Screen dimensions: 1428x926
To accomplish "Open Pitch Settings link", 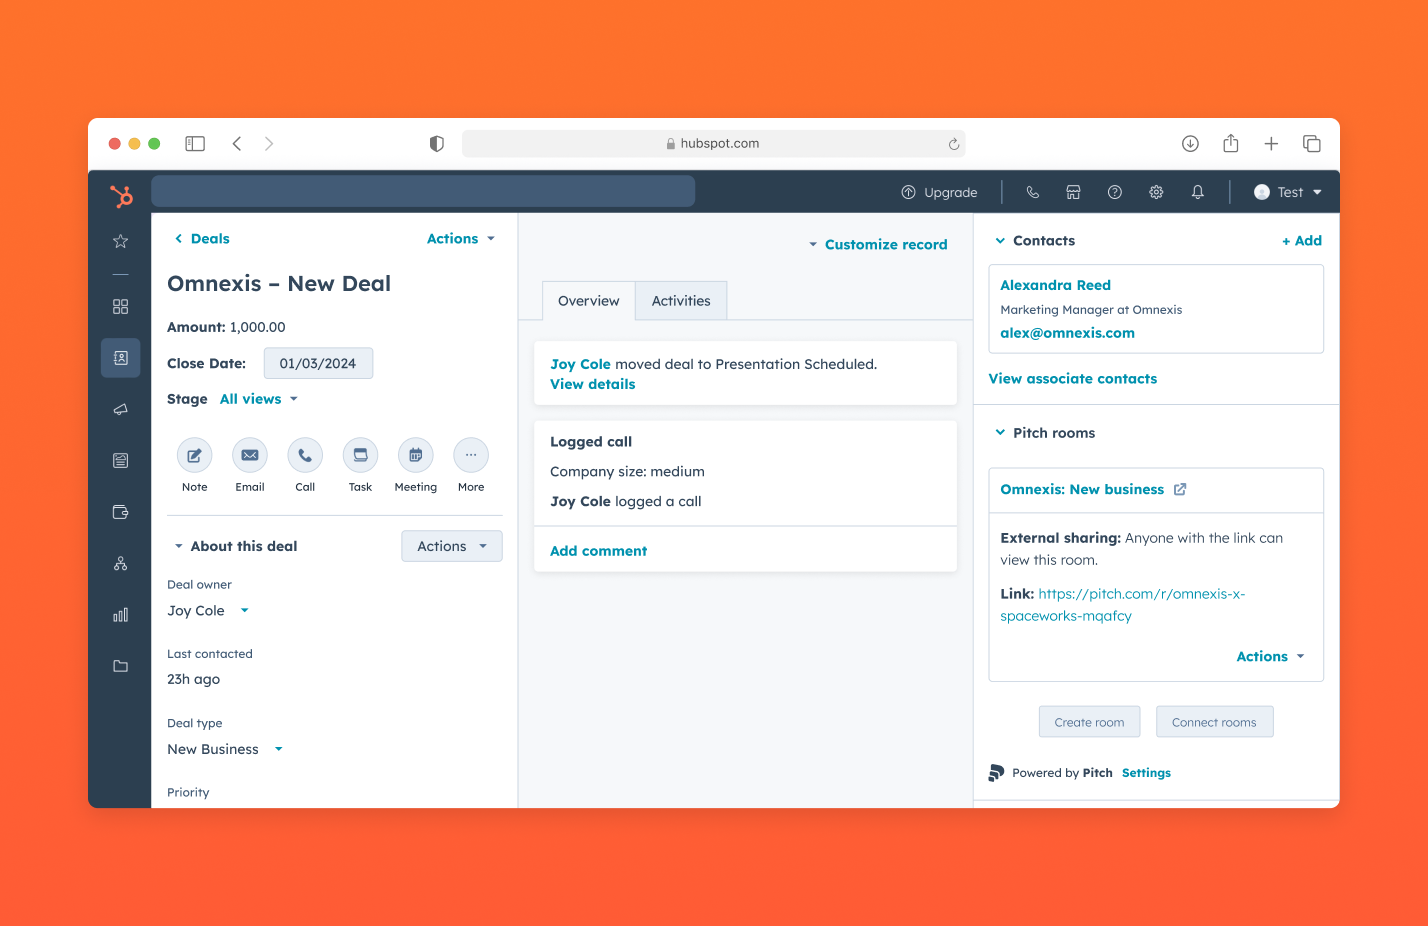I will [x=1146, y=773].
